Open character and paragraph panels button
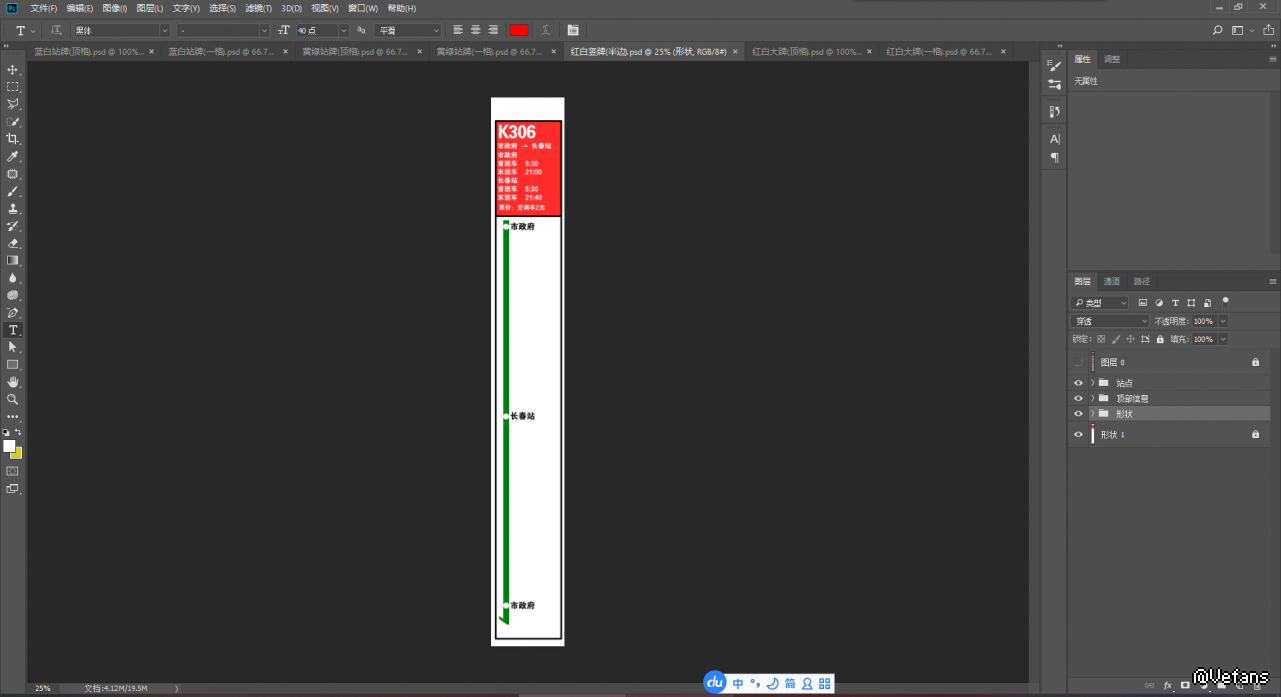Viewport: 1281px width, 697px height. point(573,31)
